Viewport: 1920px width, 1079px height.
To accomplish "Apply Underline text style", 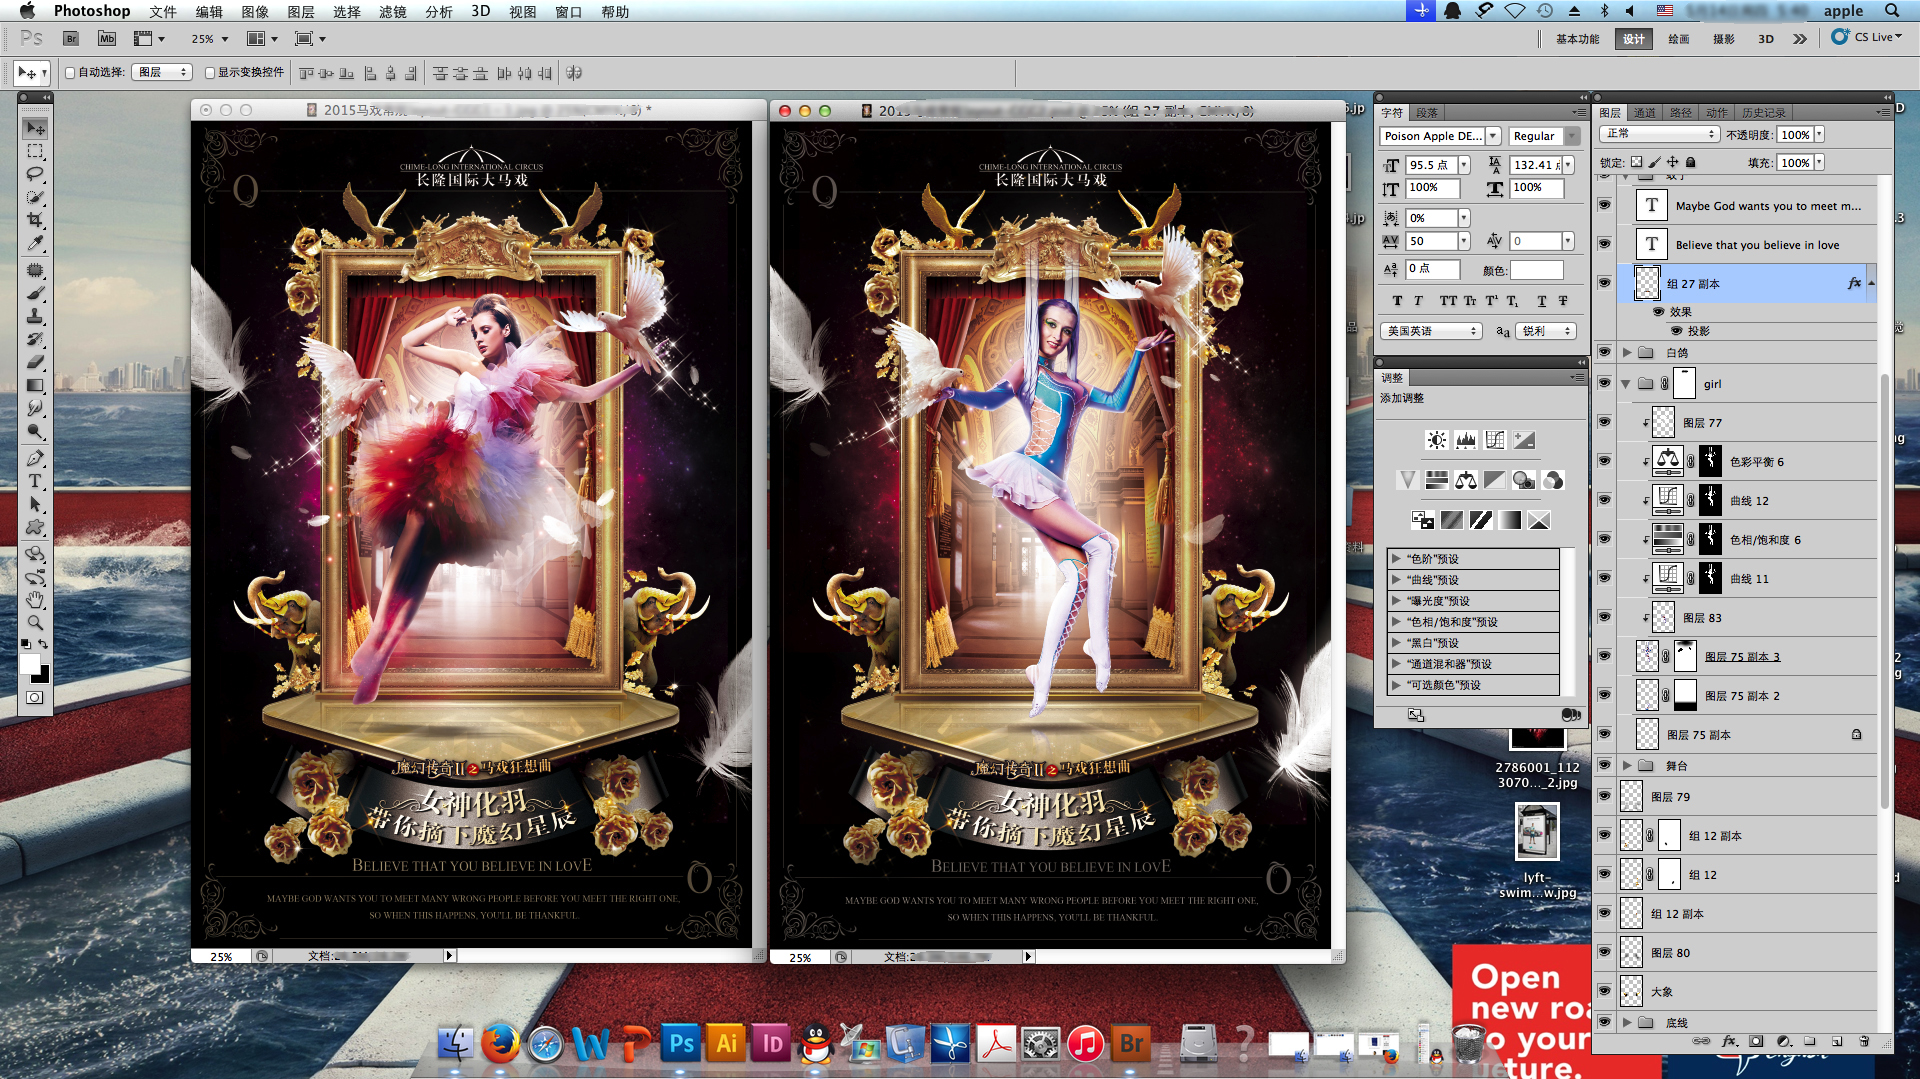I will (x=1541, y=301).
